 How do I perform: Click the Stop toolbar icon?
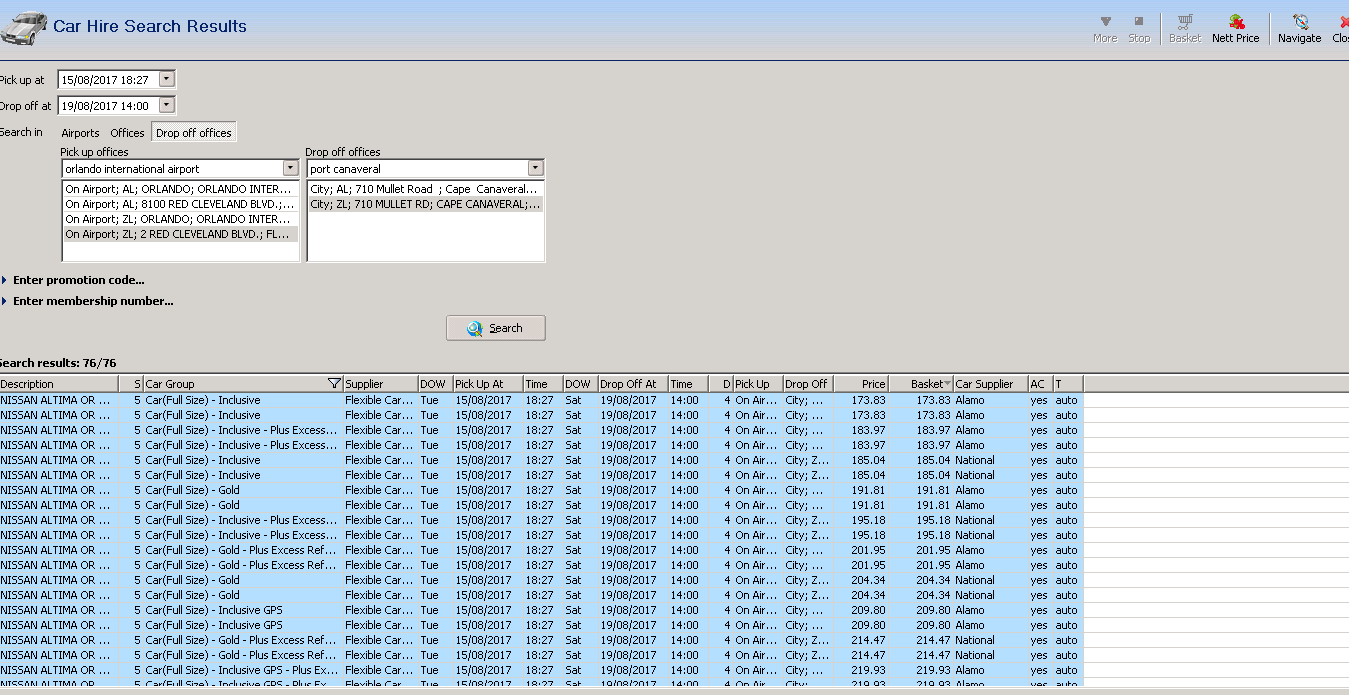[1139, 28]
